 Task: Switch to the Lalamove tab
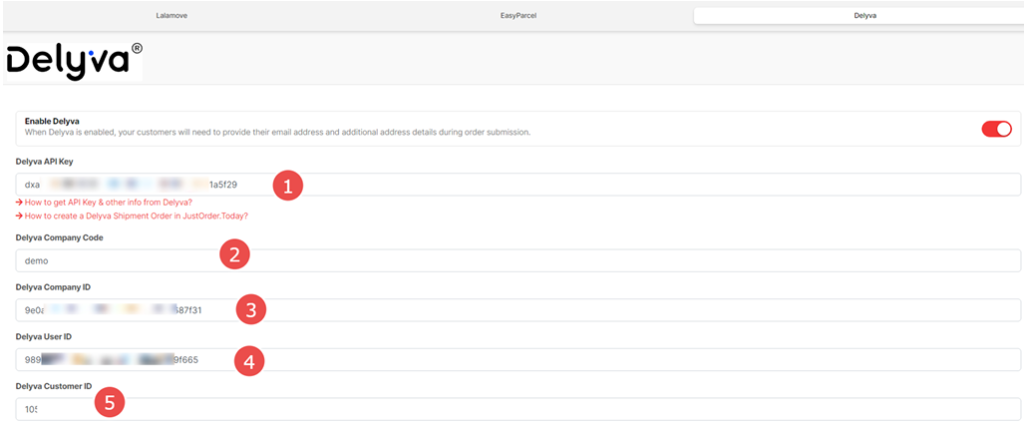tap(172, 16)
